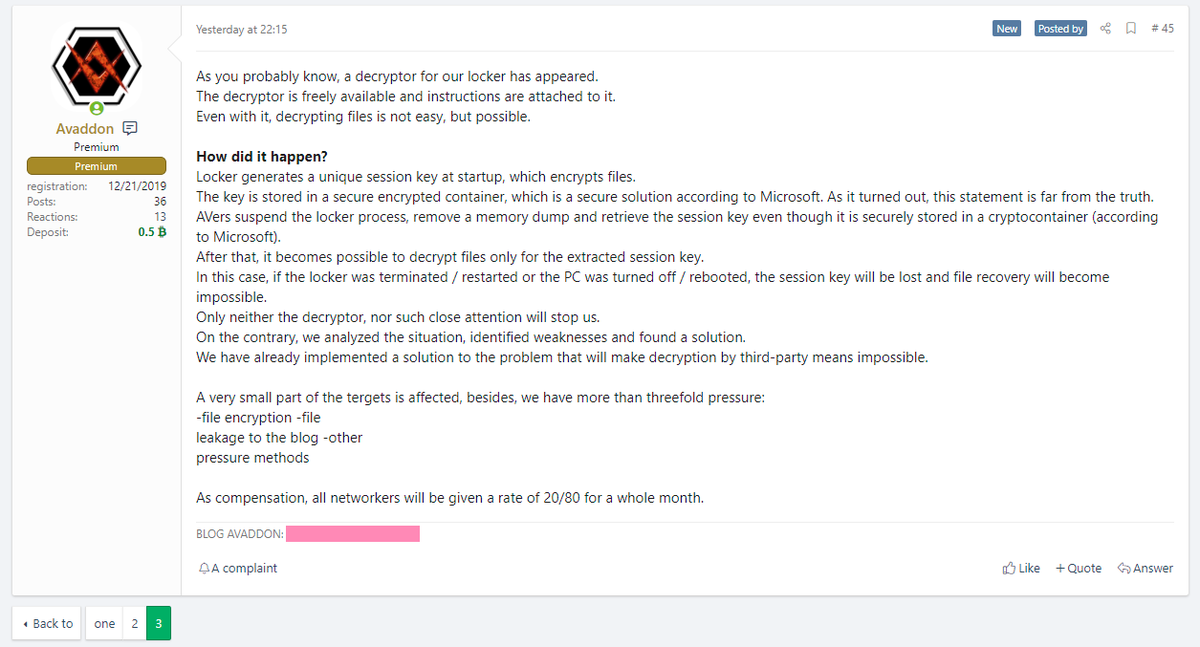This screenshot has height=647, width=1200.
Task: Click the "Yesterday at 22:15" timestamp
Action: click(242, 29)
